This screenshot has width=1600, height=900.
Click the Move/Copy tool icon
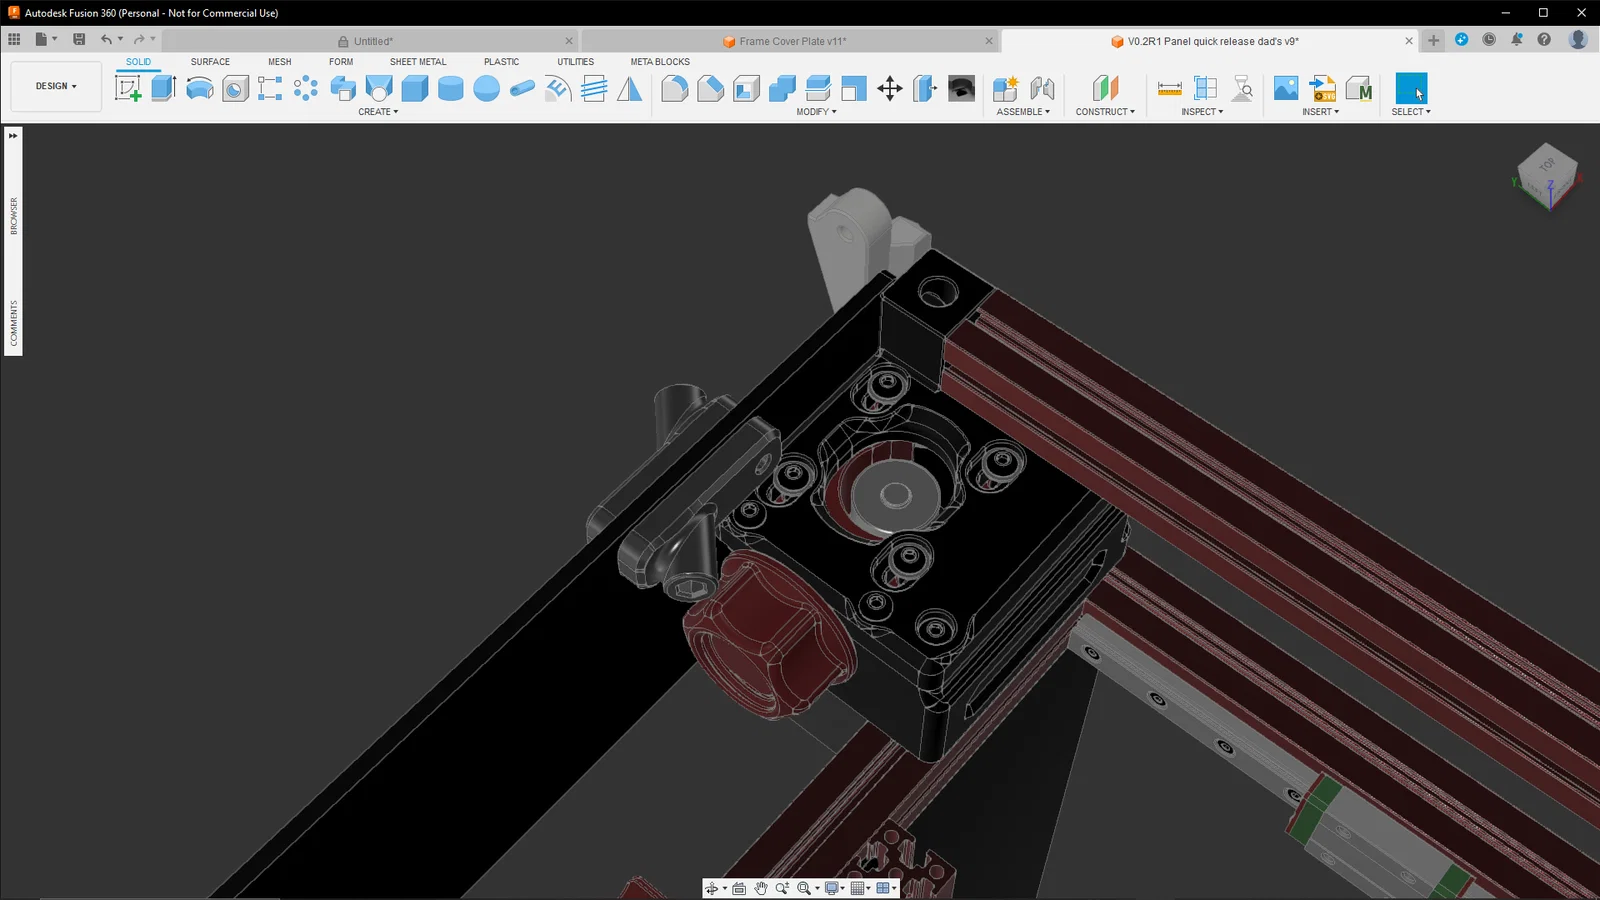point(889,88)
